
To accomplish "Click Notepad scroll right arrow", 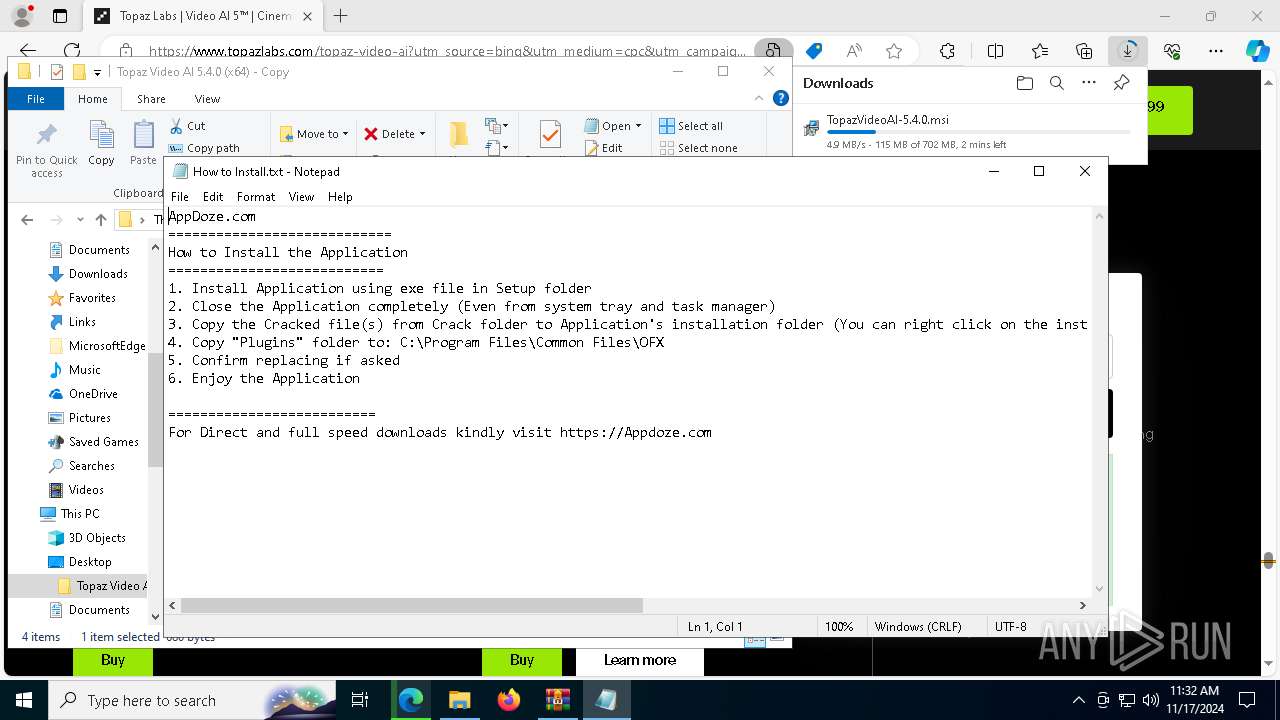I will tap(1082, 605).
